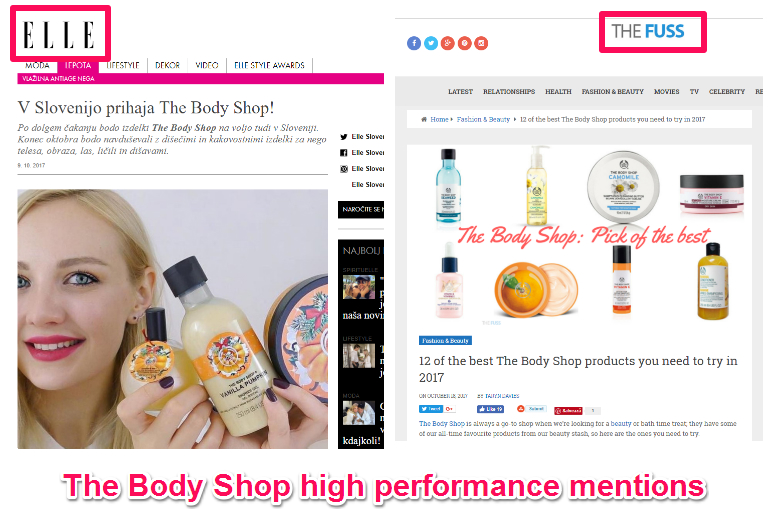Open The Fuss Facebook page icon
776x518 pixels.
click(x=414, y=44)
